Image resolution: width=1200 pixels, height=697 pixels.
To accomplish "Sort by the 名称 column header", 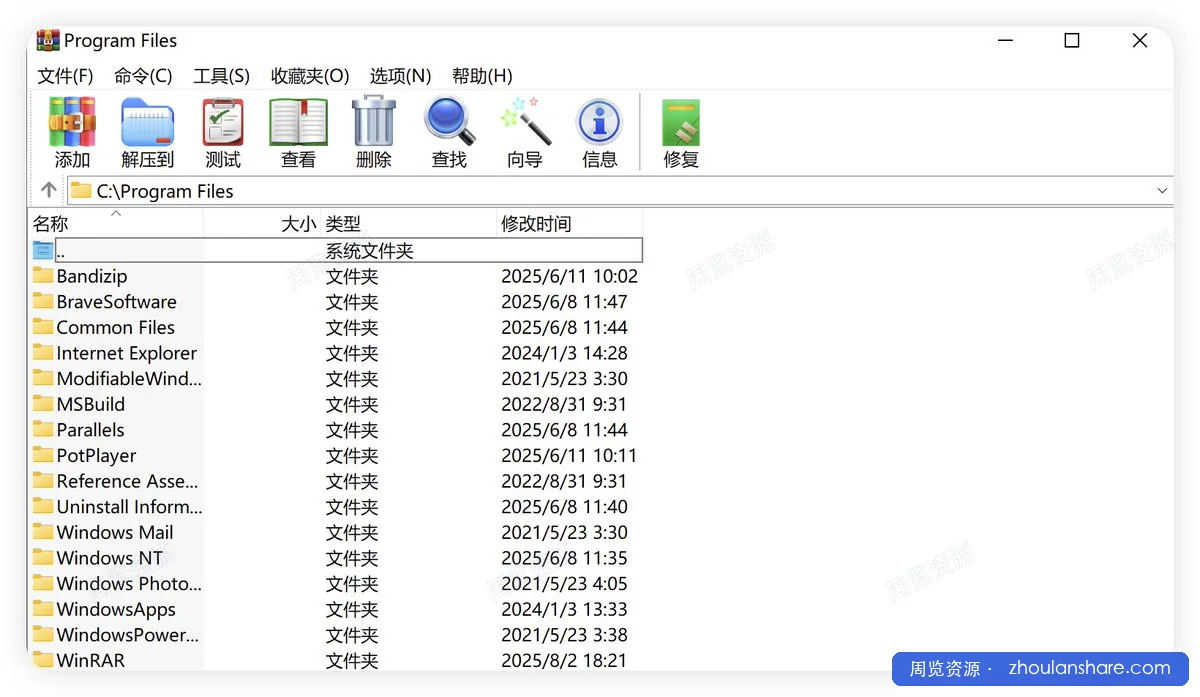I will (x=116, y=224).
